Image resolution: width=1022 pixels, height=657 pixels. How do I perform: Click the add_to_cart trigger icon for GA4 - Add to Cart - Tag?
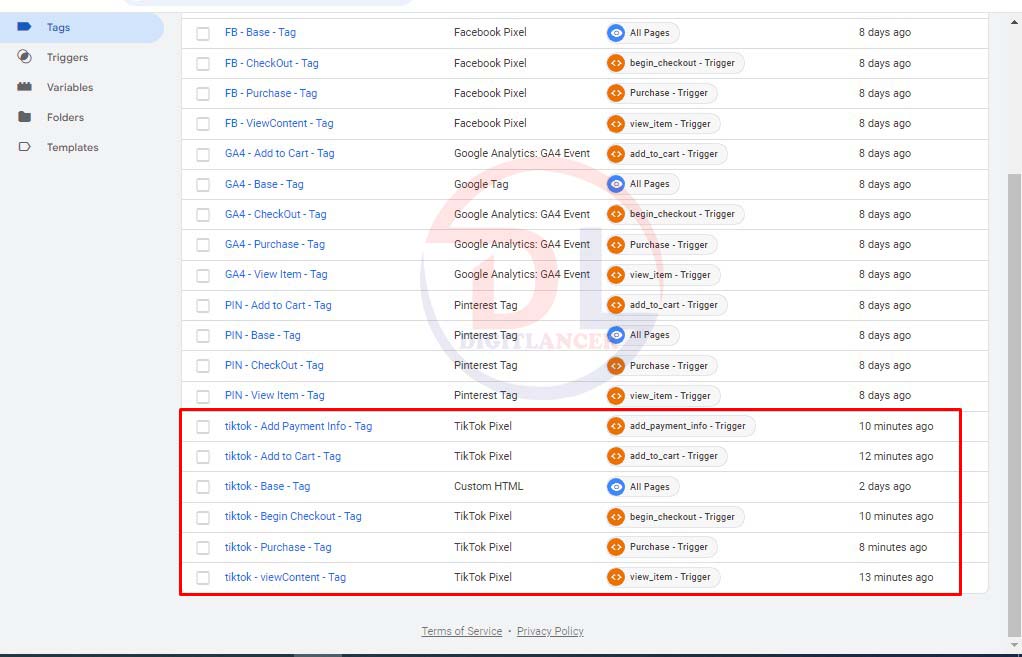(x=615, y=154)
